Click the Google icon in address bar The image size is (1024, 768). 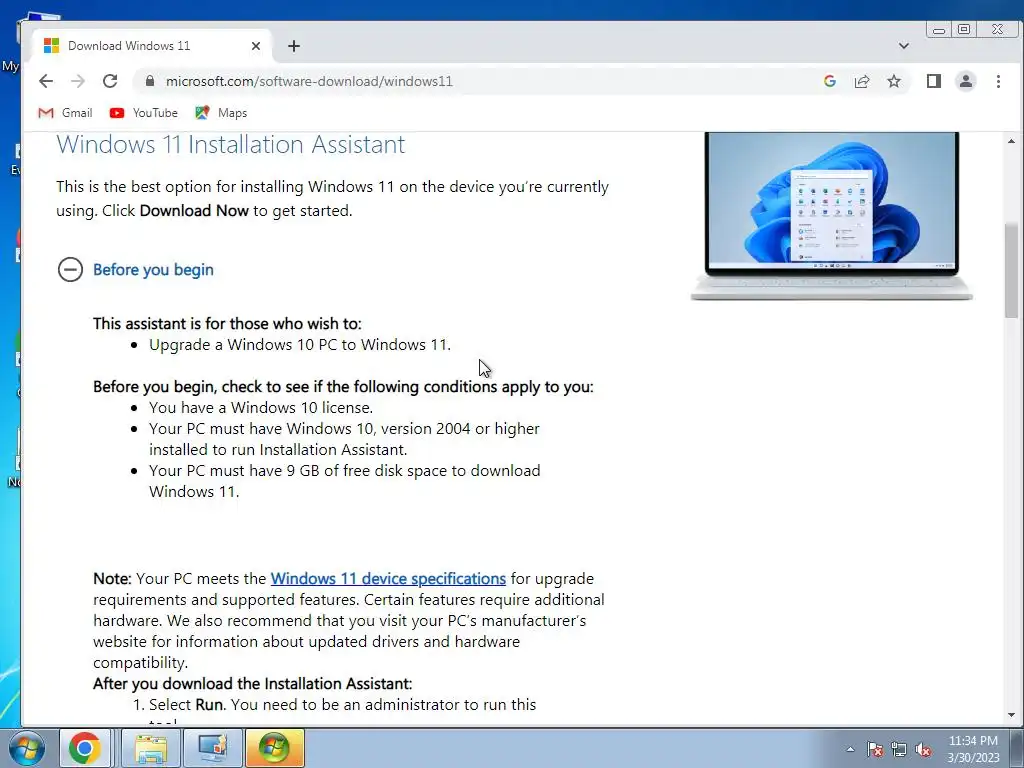(x=830, y=81)
